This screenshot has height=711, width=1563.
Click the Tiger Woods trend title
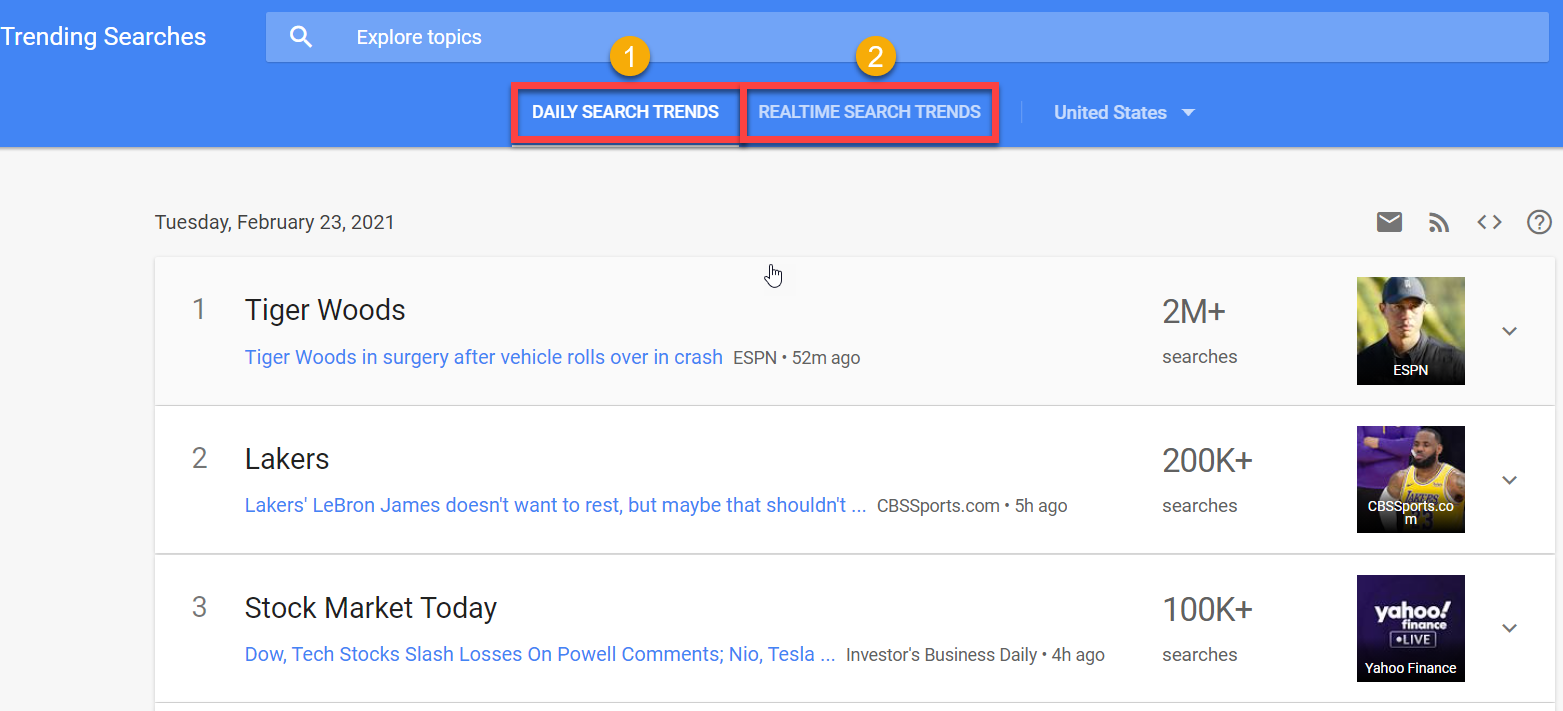click(x=325, y=310)
